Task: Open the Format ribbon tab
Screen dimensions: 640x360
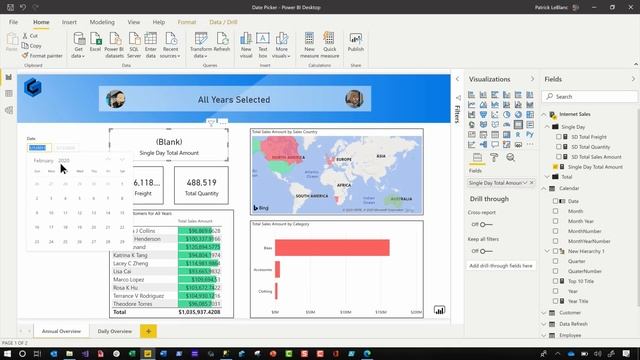Action: 187,22
